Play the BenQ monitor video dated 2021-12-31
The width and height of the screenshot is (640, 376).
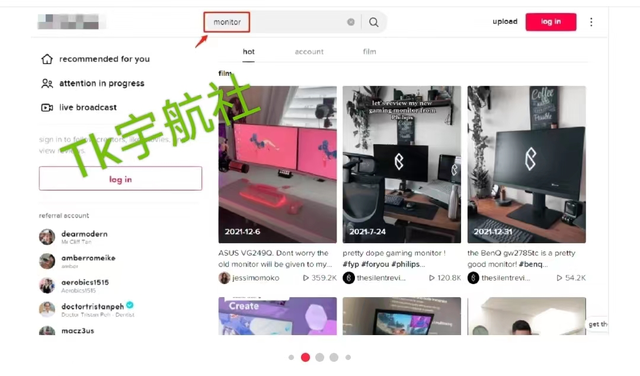click(527, 165)
